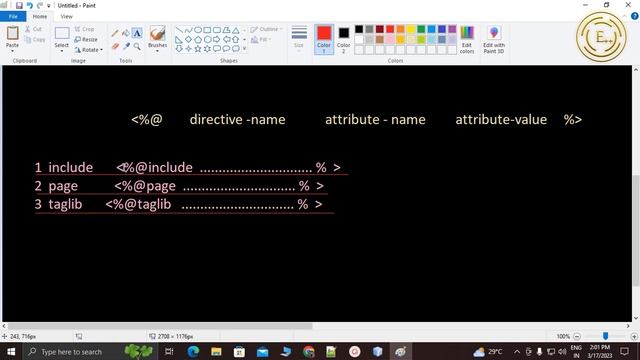
Task: Select the Pencil tool
Action: pyautogui.click(x=115, y=33)
